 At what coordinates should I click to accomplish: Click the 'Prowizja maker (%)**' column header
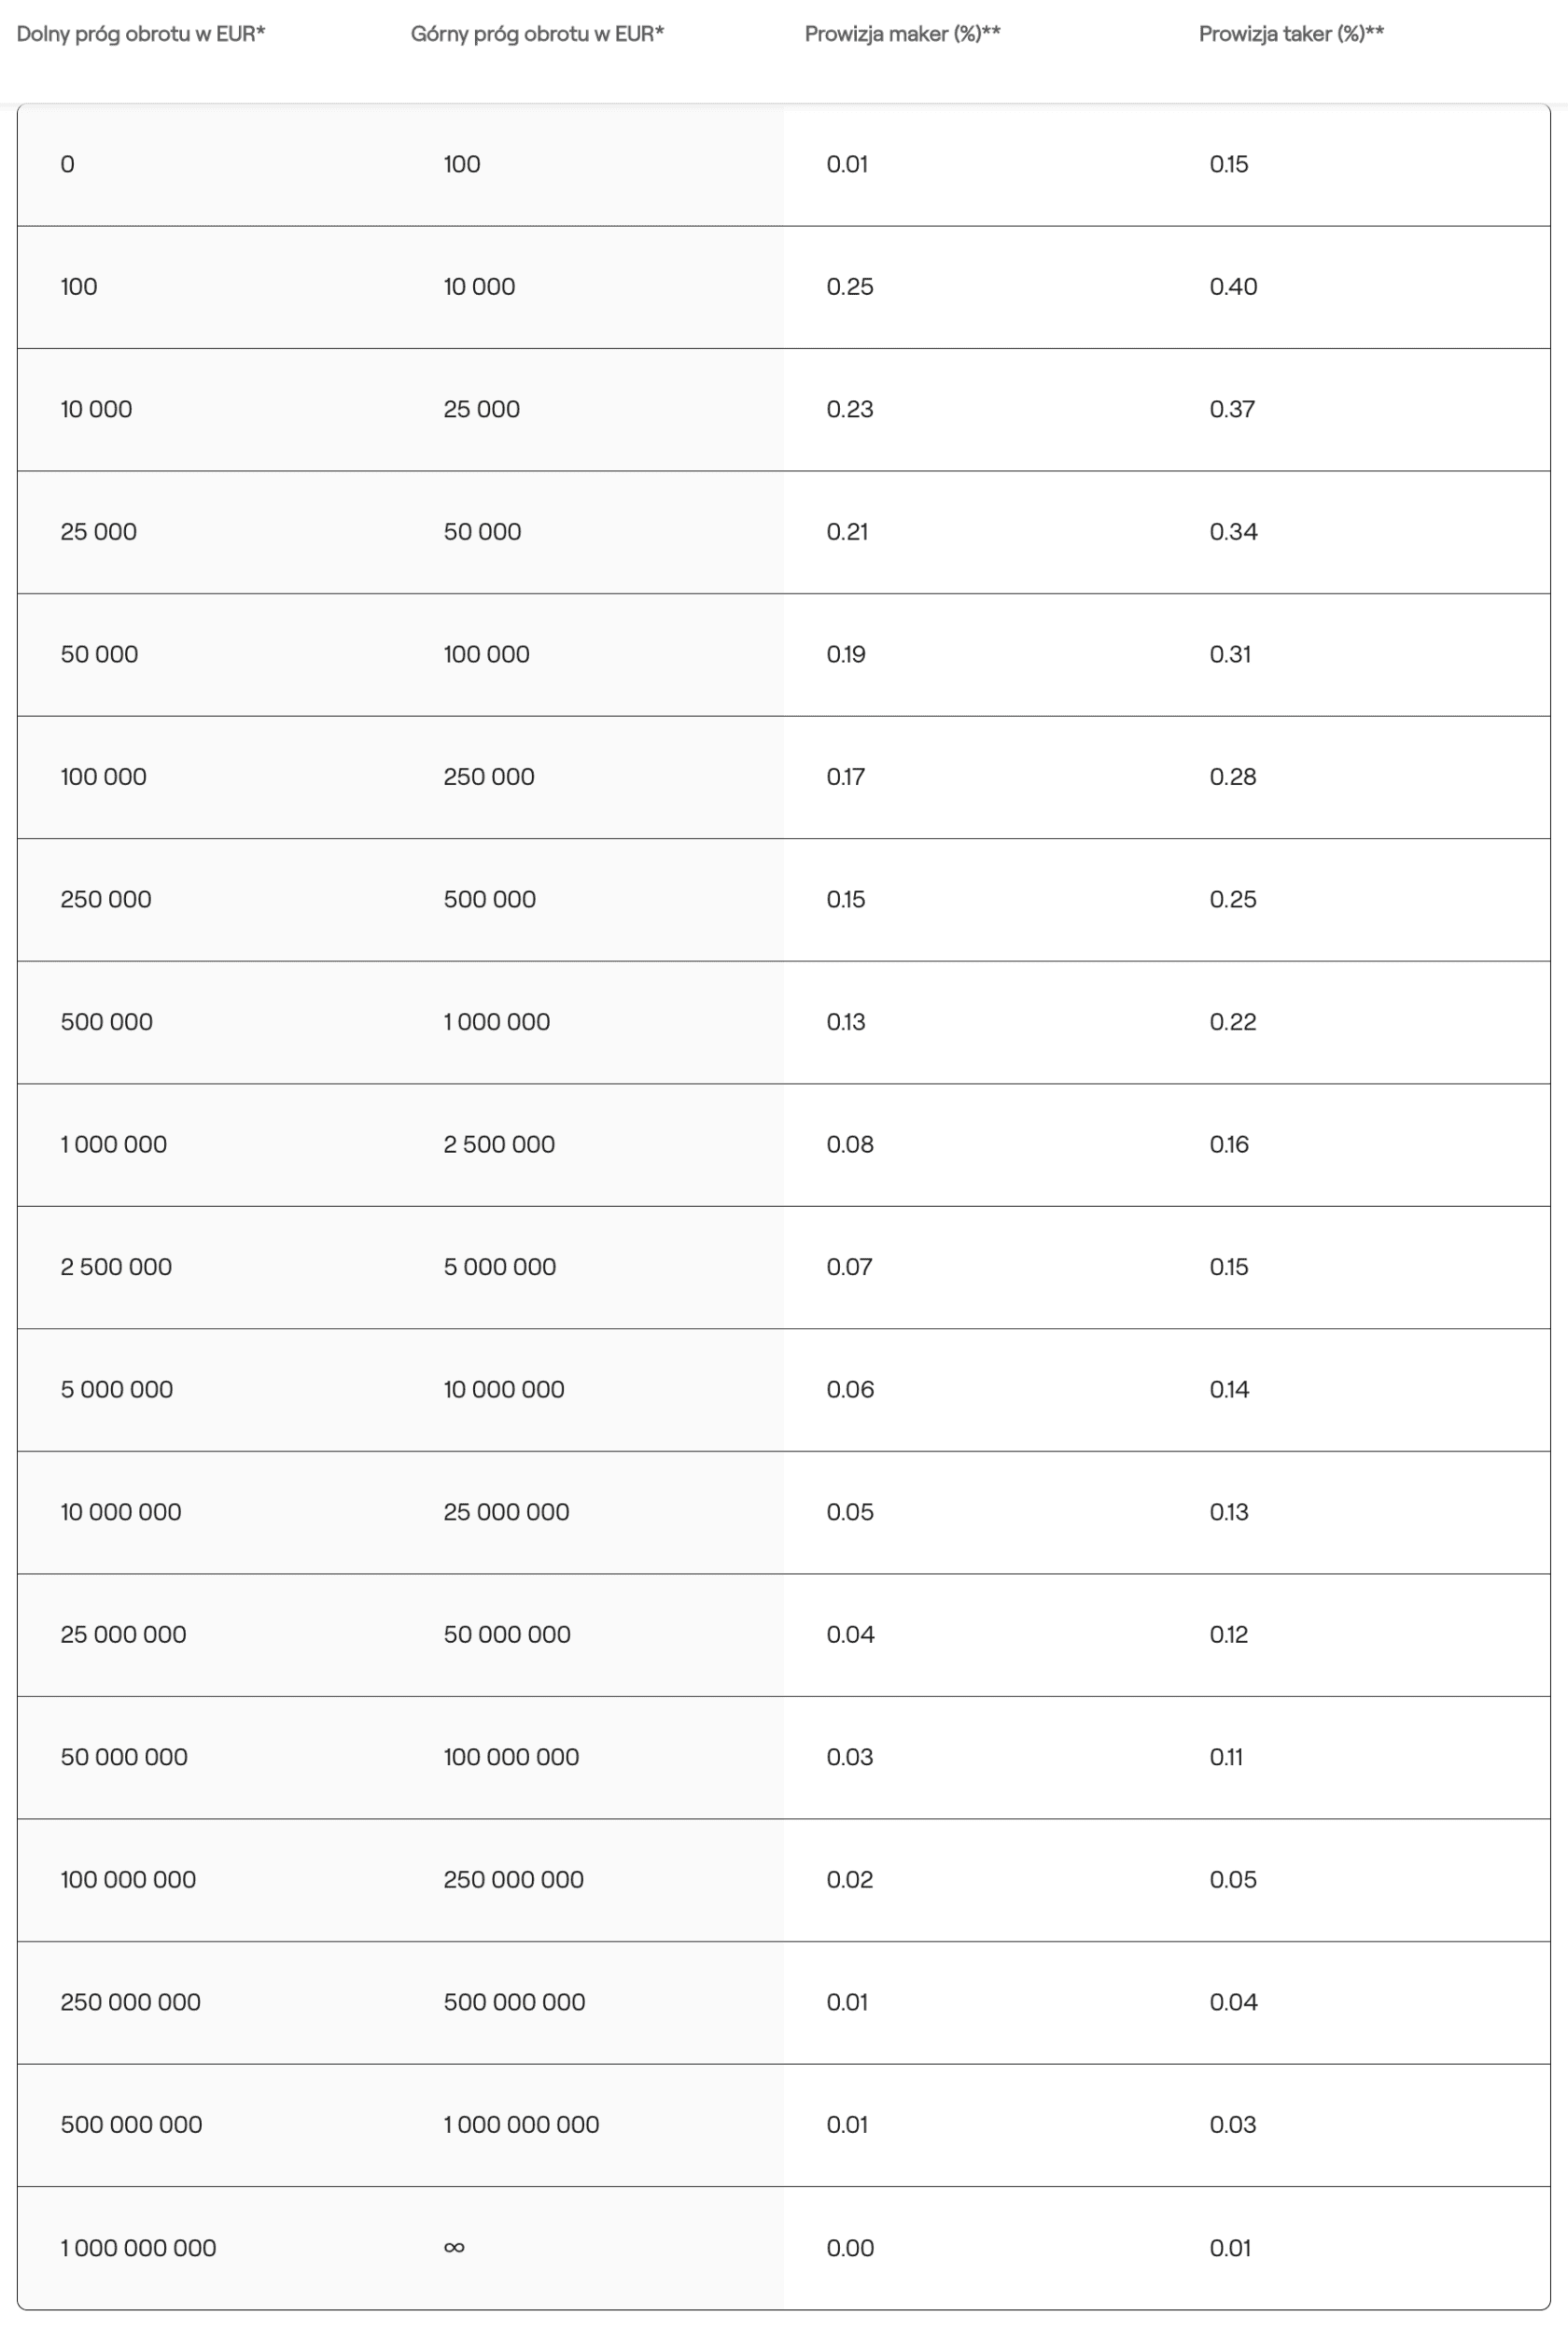click(x=902, y=34)
